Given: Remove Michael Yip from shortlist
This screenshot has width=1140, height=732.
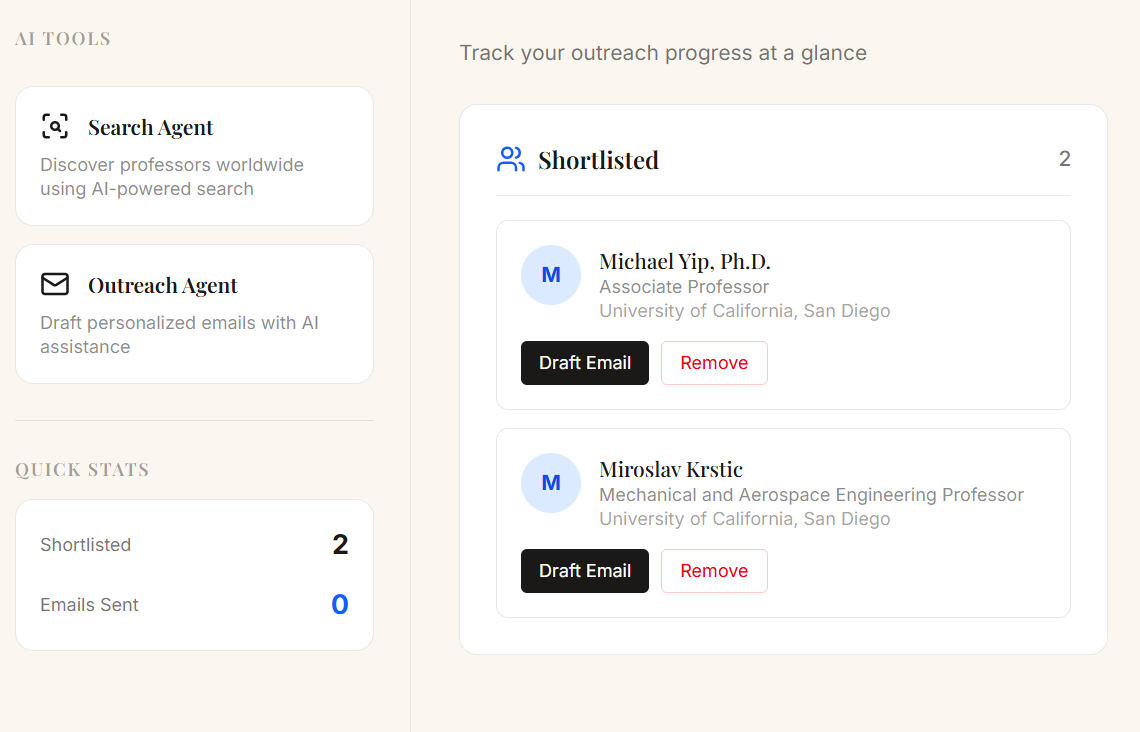Looking at the screenshot, I should coord(714,363).
